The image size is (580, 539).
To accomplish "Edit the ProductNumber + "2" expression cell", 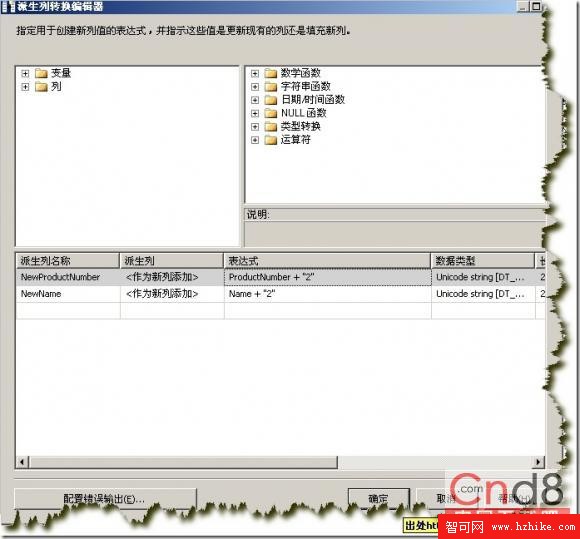I will pos(328,277).
